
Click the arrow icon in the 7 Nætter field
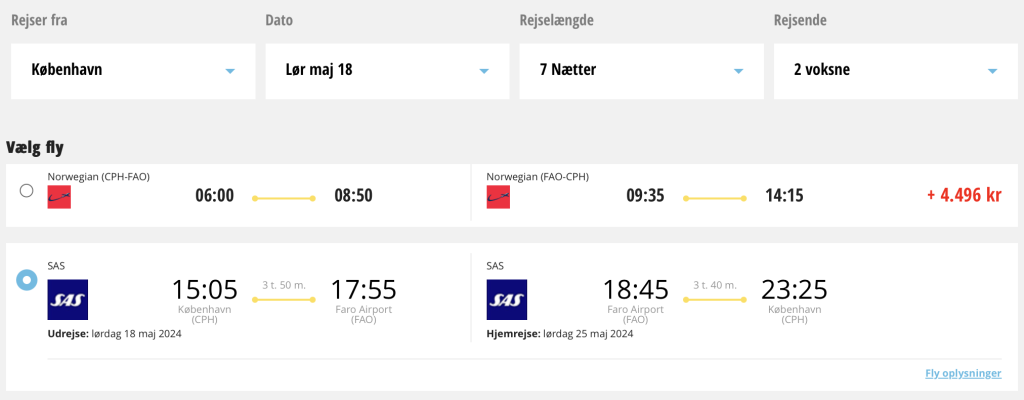[x=739, y=71]
